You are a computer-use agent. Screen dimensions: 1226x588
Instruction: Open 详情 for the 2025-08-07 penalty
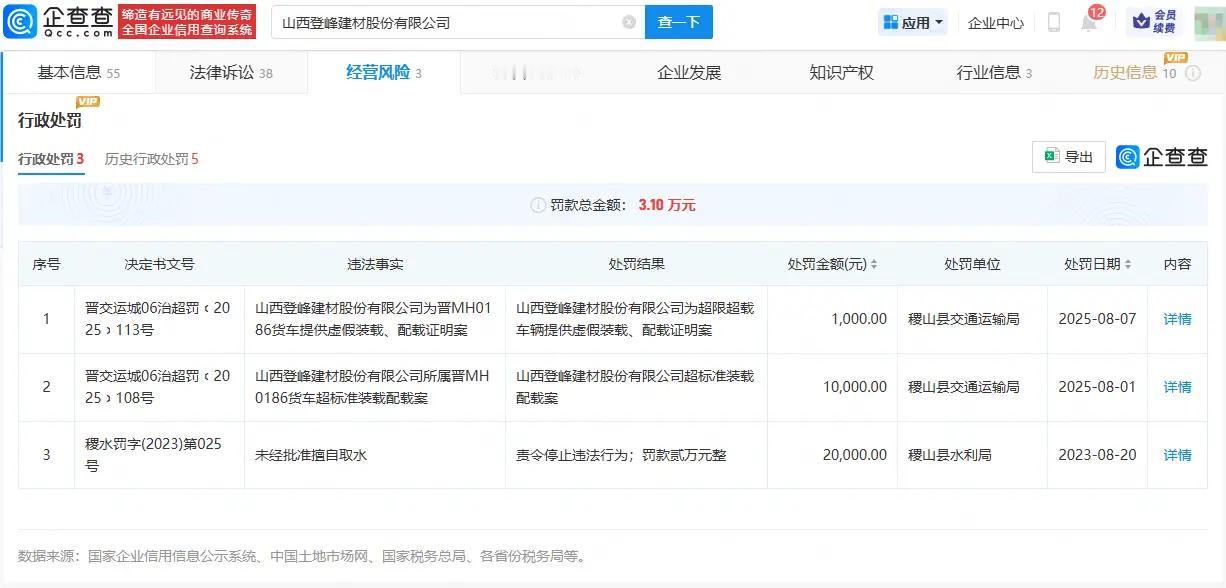(1177, 319)
